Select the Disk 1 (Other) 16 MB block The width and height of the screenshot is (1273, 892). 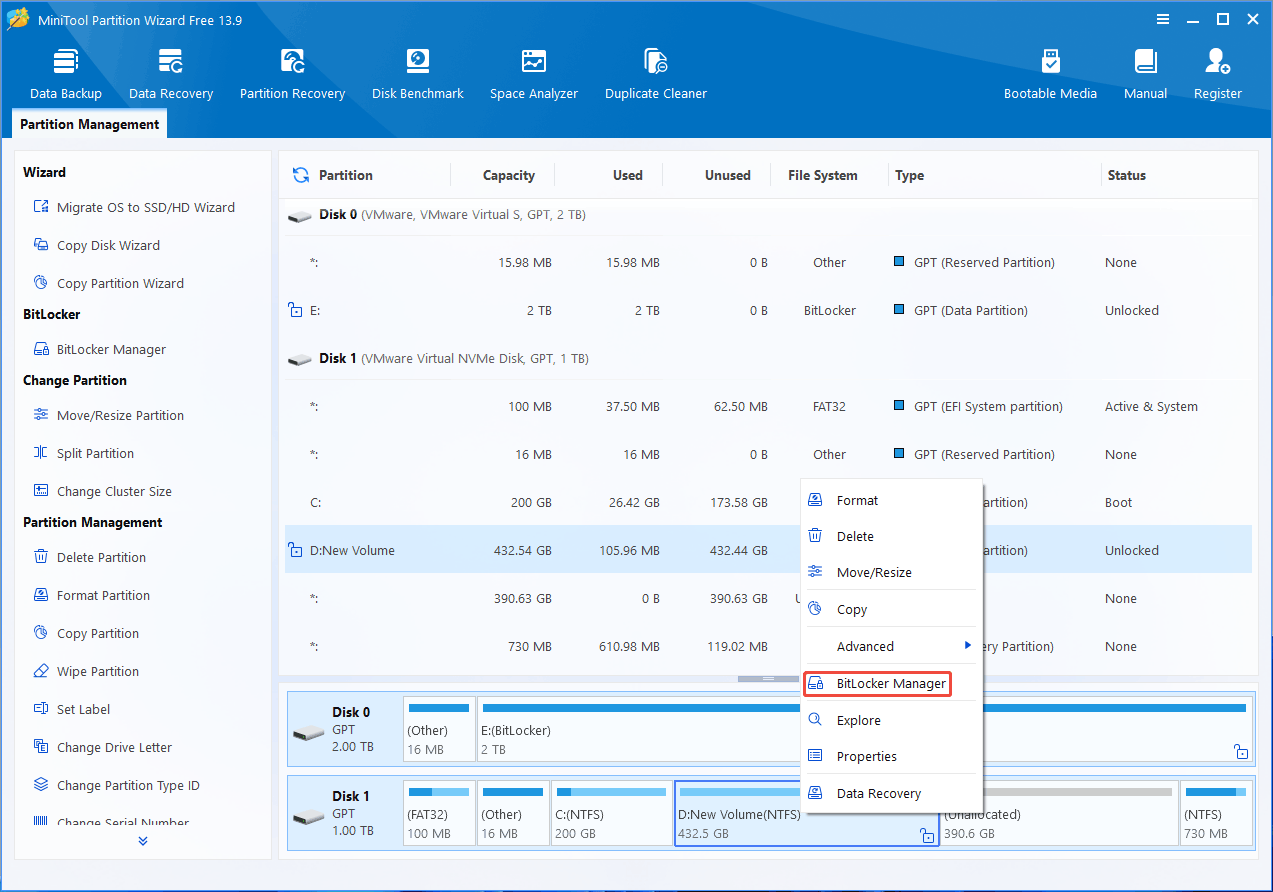[x=513, y=813]
